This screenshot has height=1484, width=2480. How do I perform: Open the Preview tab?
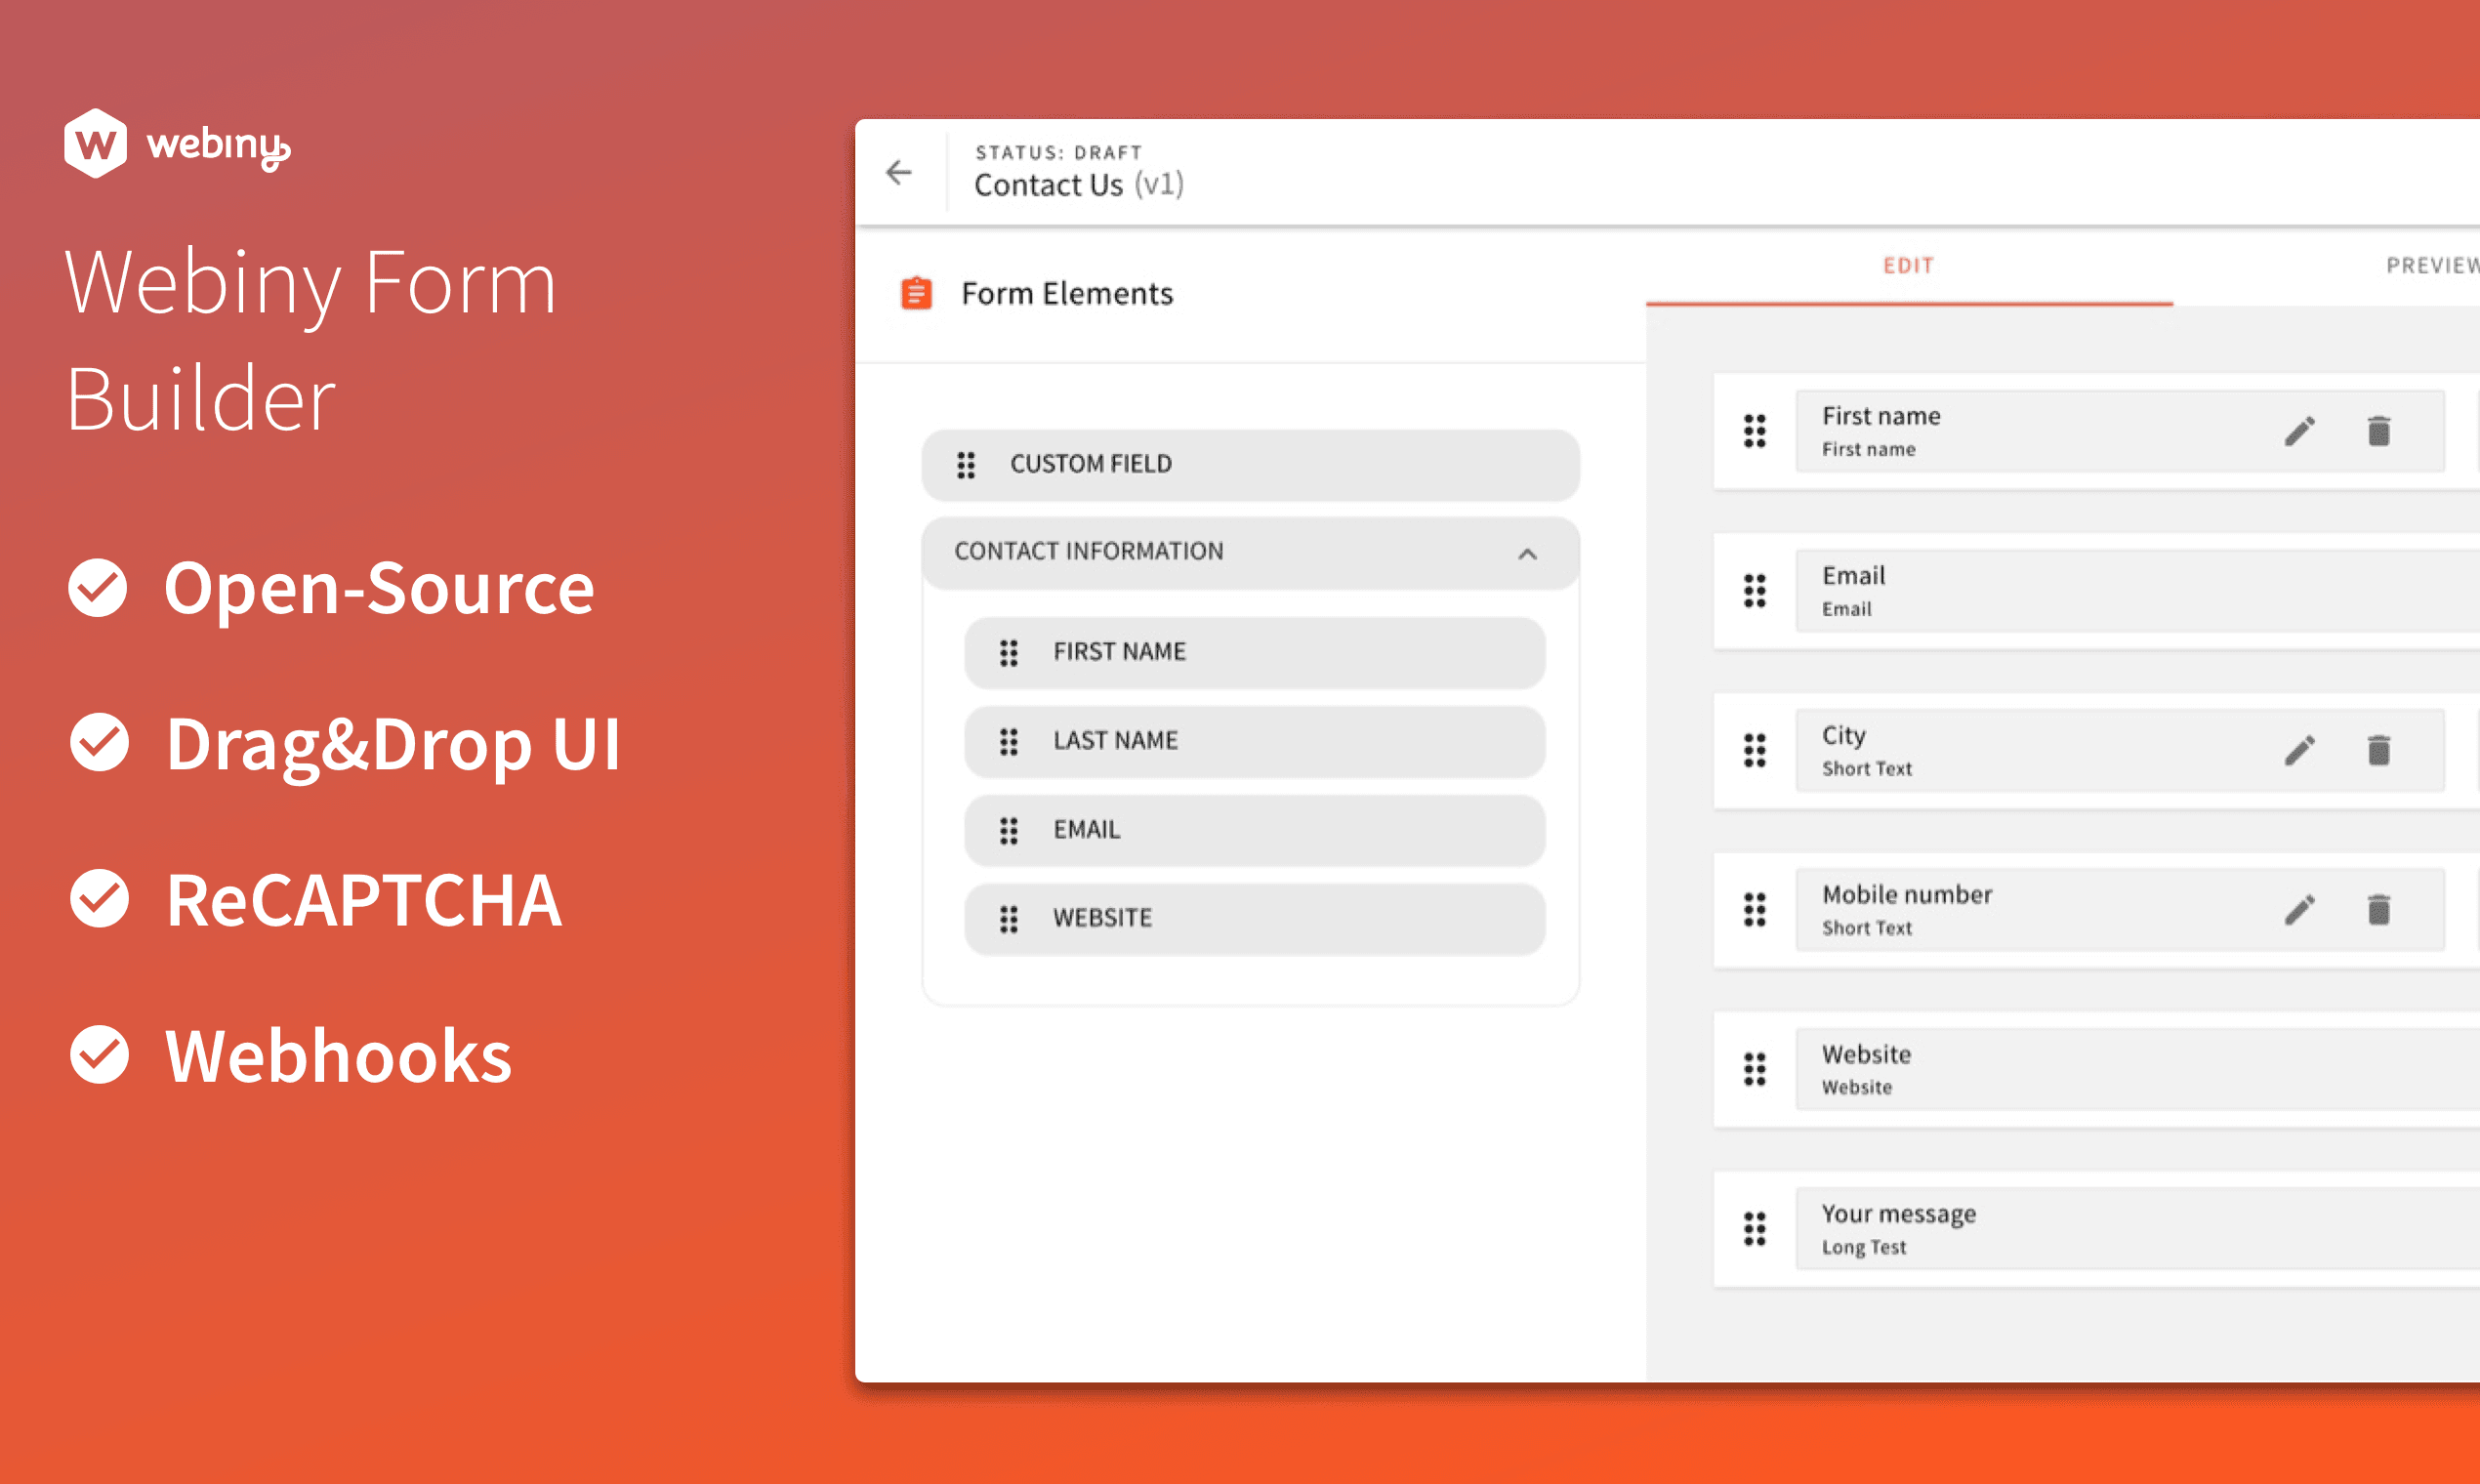[x=2430, y=266]
